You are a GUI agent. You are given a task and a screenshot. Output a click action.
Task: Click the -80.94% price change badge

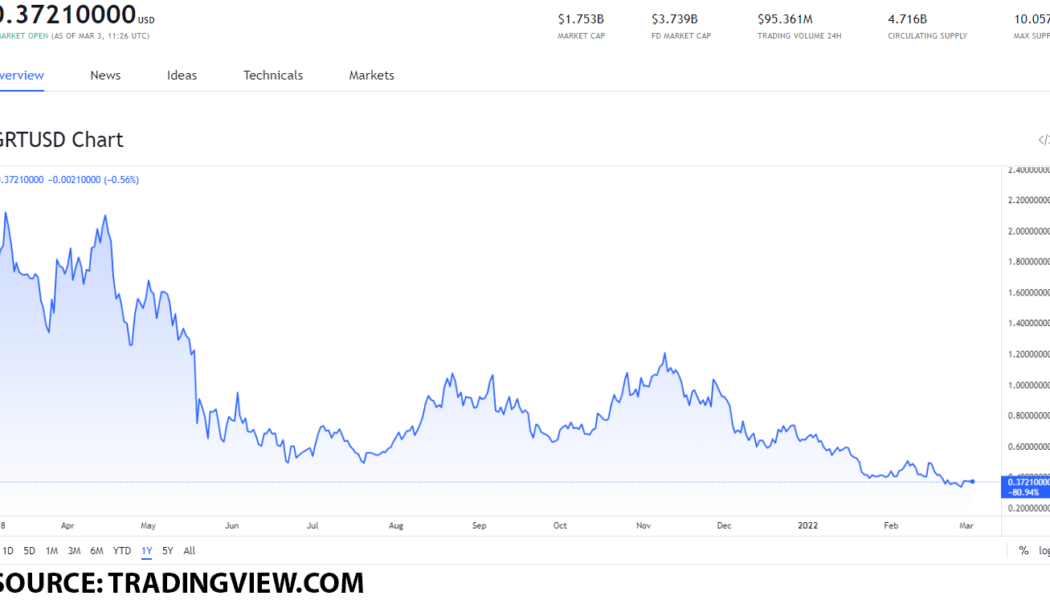click(1022, 491)
